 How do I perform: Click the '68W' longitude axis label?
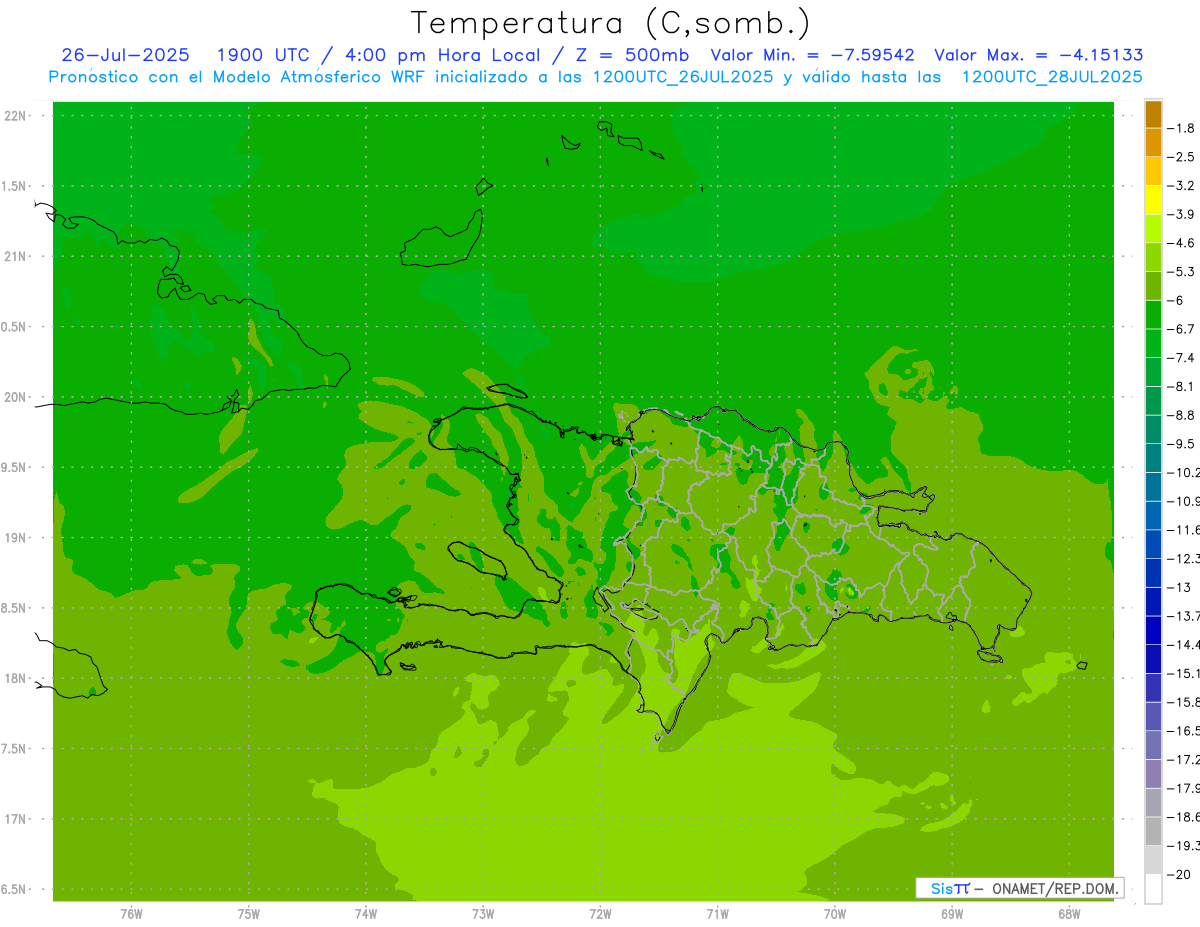coord(1069,914)
